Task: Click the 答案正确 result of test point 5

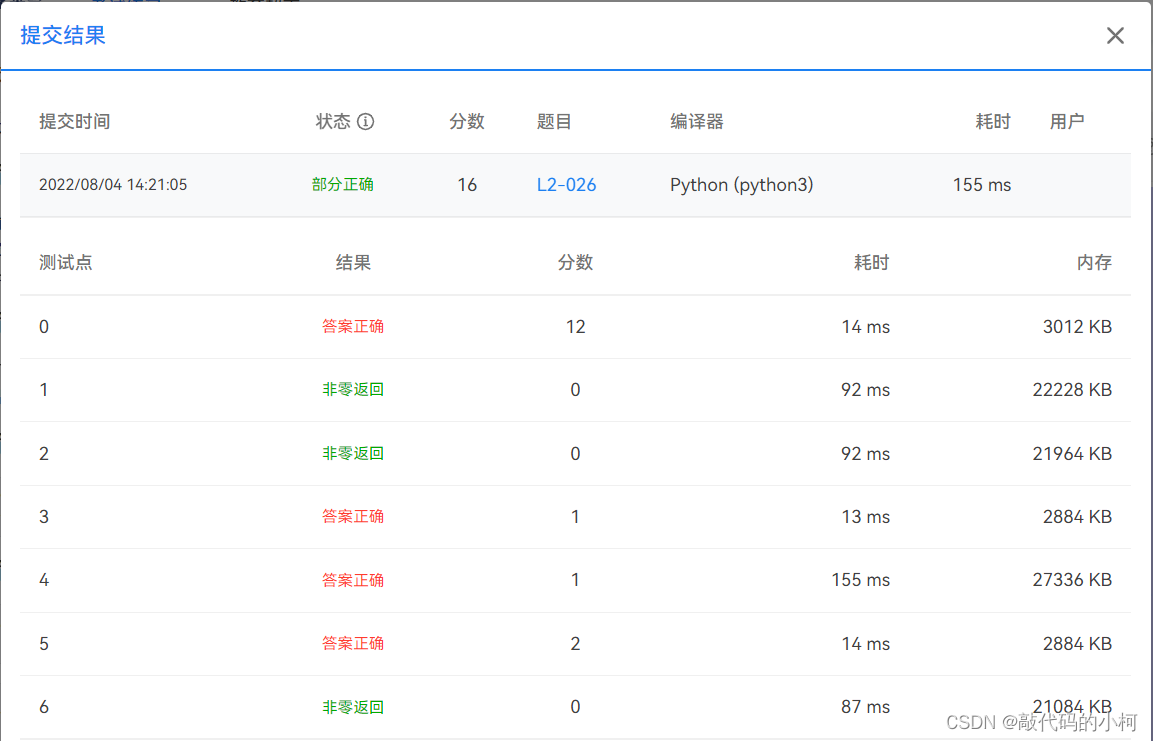Action: pyautogui.click(x=353, y=643)
